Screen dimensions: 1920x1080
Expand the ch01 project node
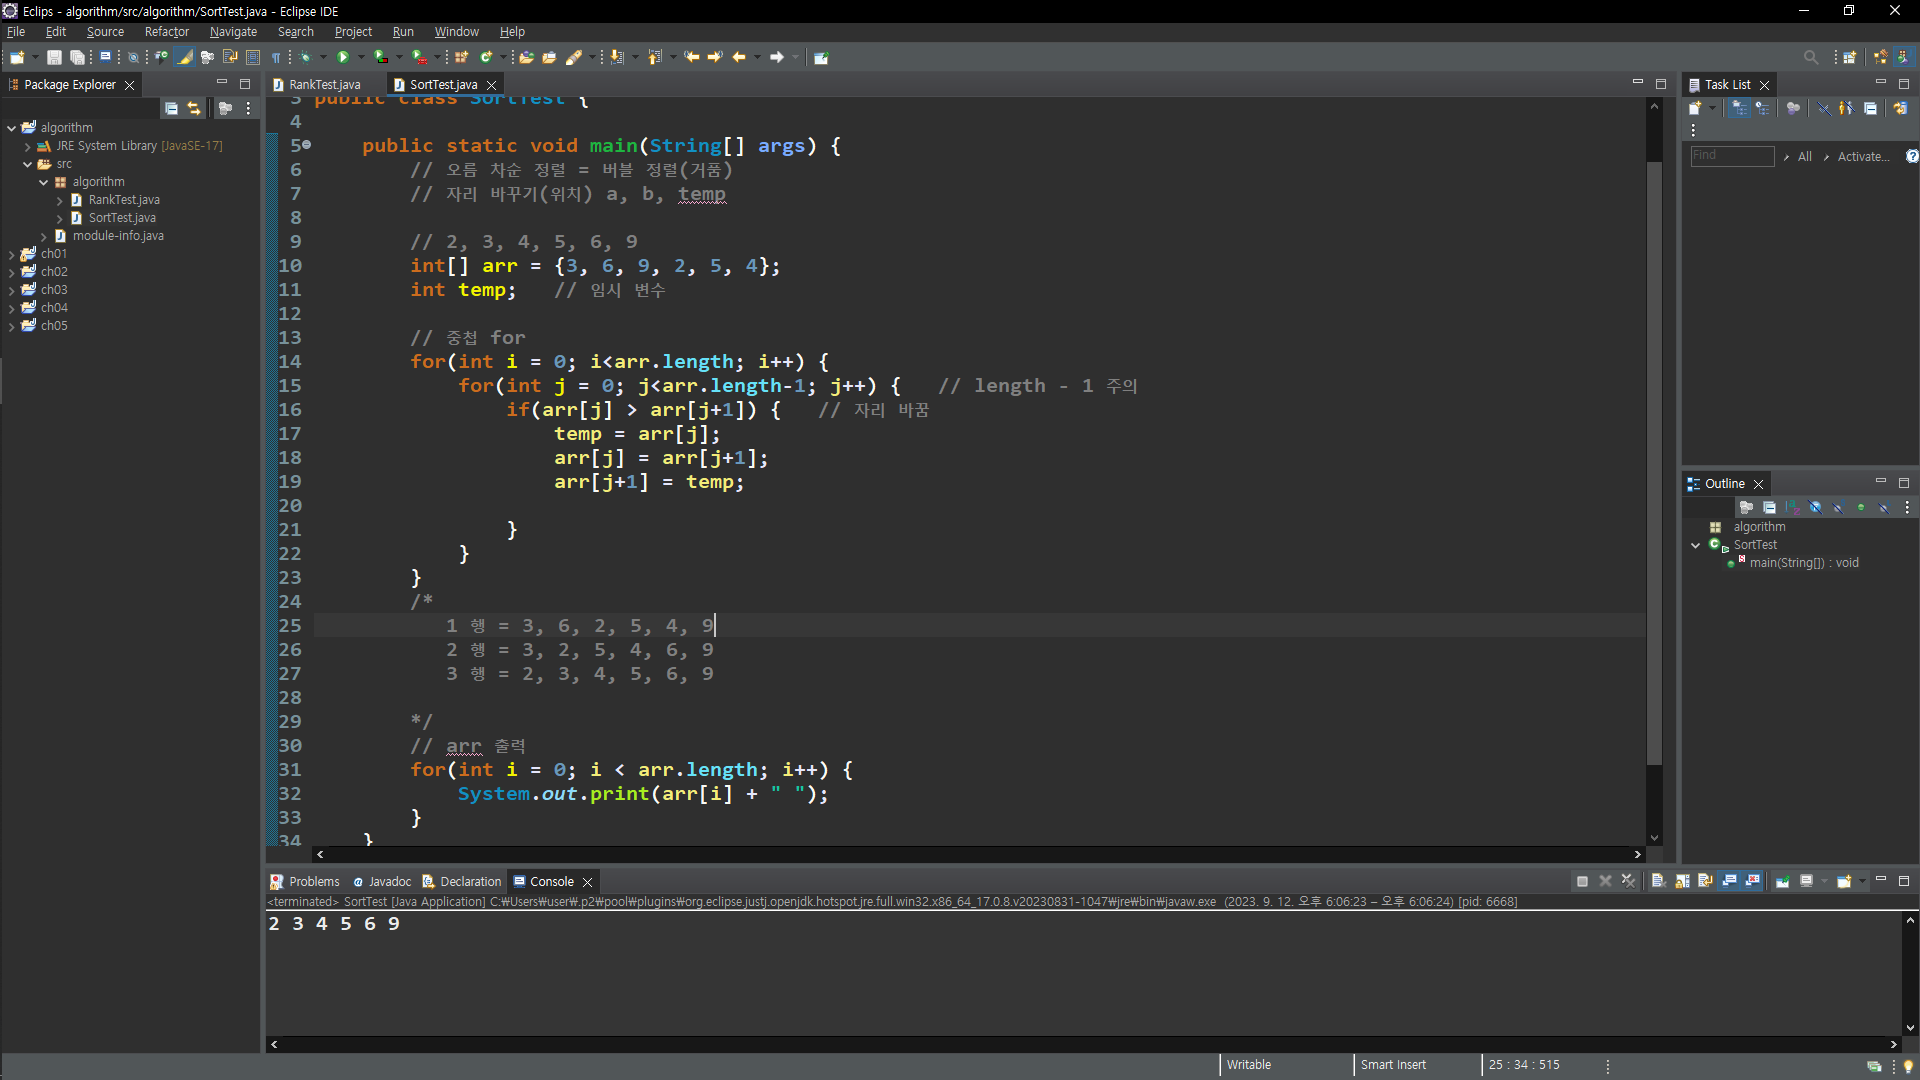tap(11, 254)
